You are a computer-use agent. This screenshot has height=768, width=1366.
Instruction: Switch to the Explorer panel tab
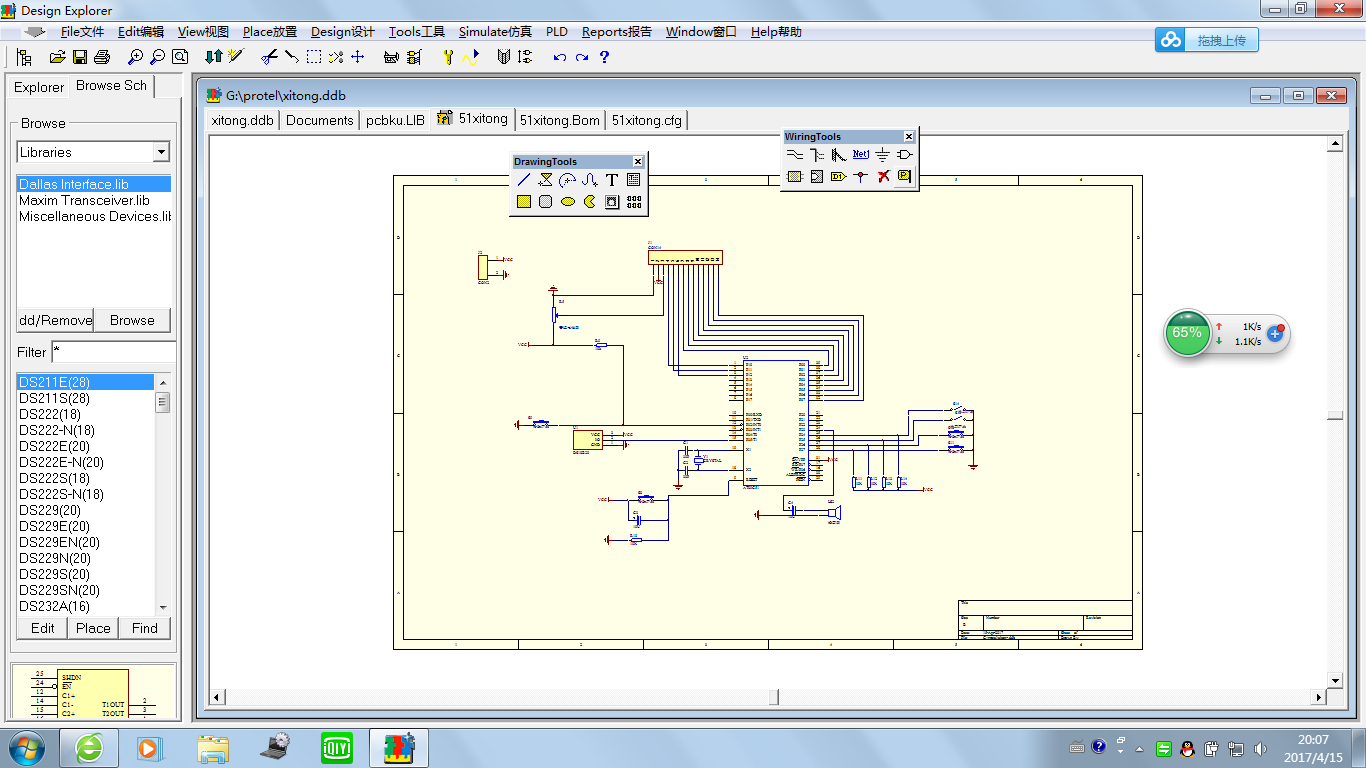click(x=39, y=87)
